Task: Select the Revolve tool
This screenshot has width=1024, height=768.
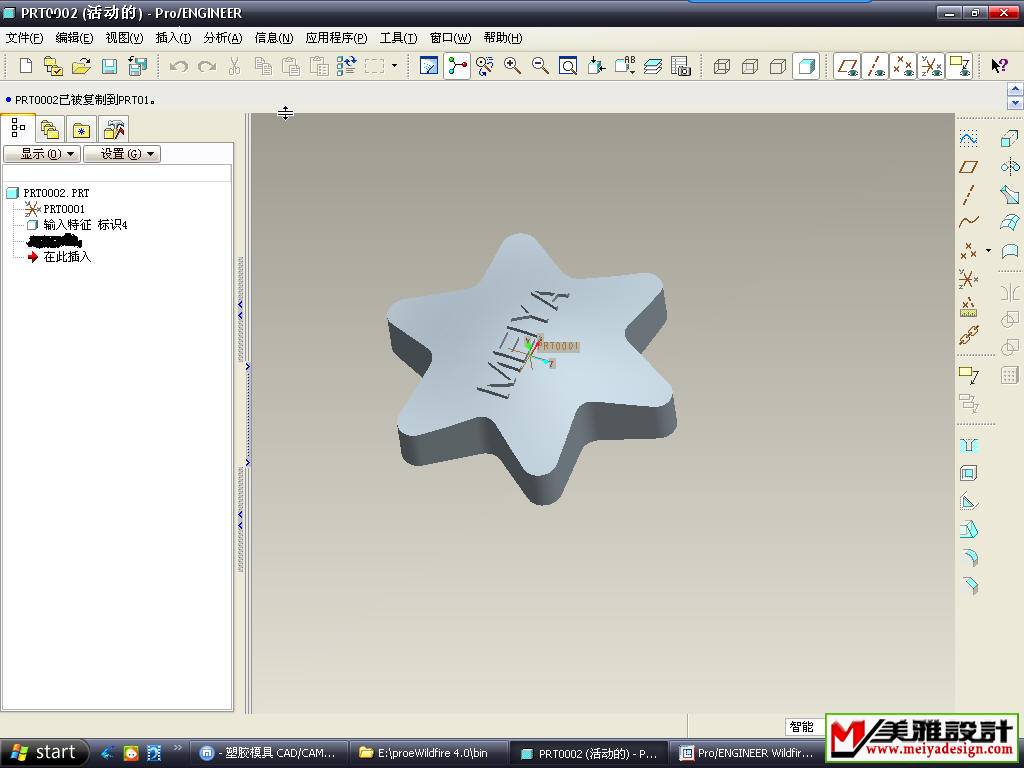Action: point(1010,167)
